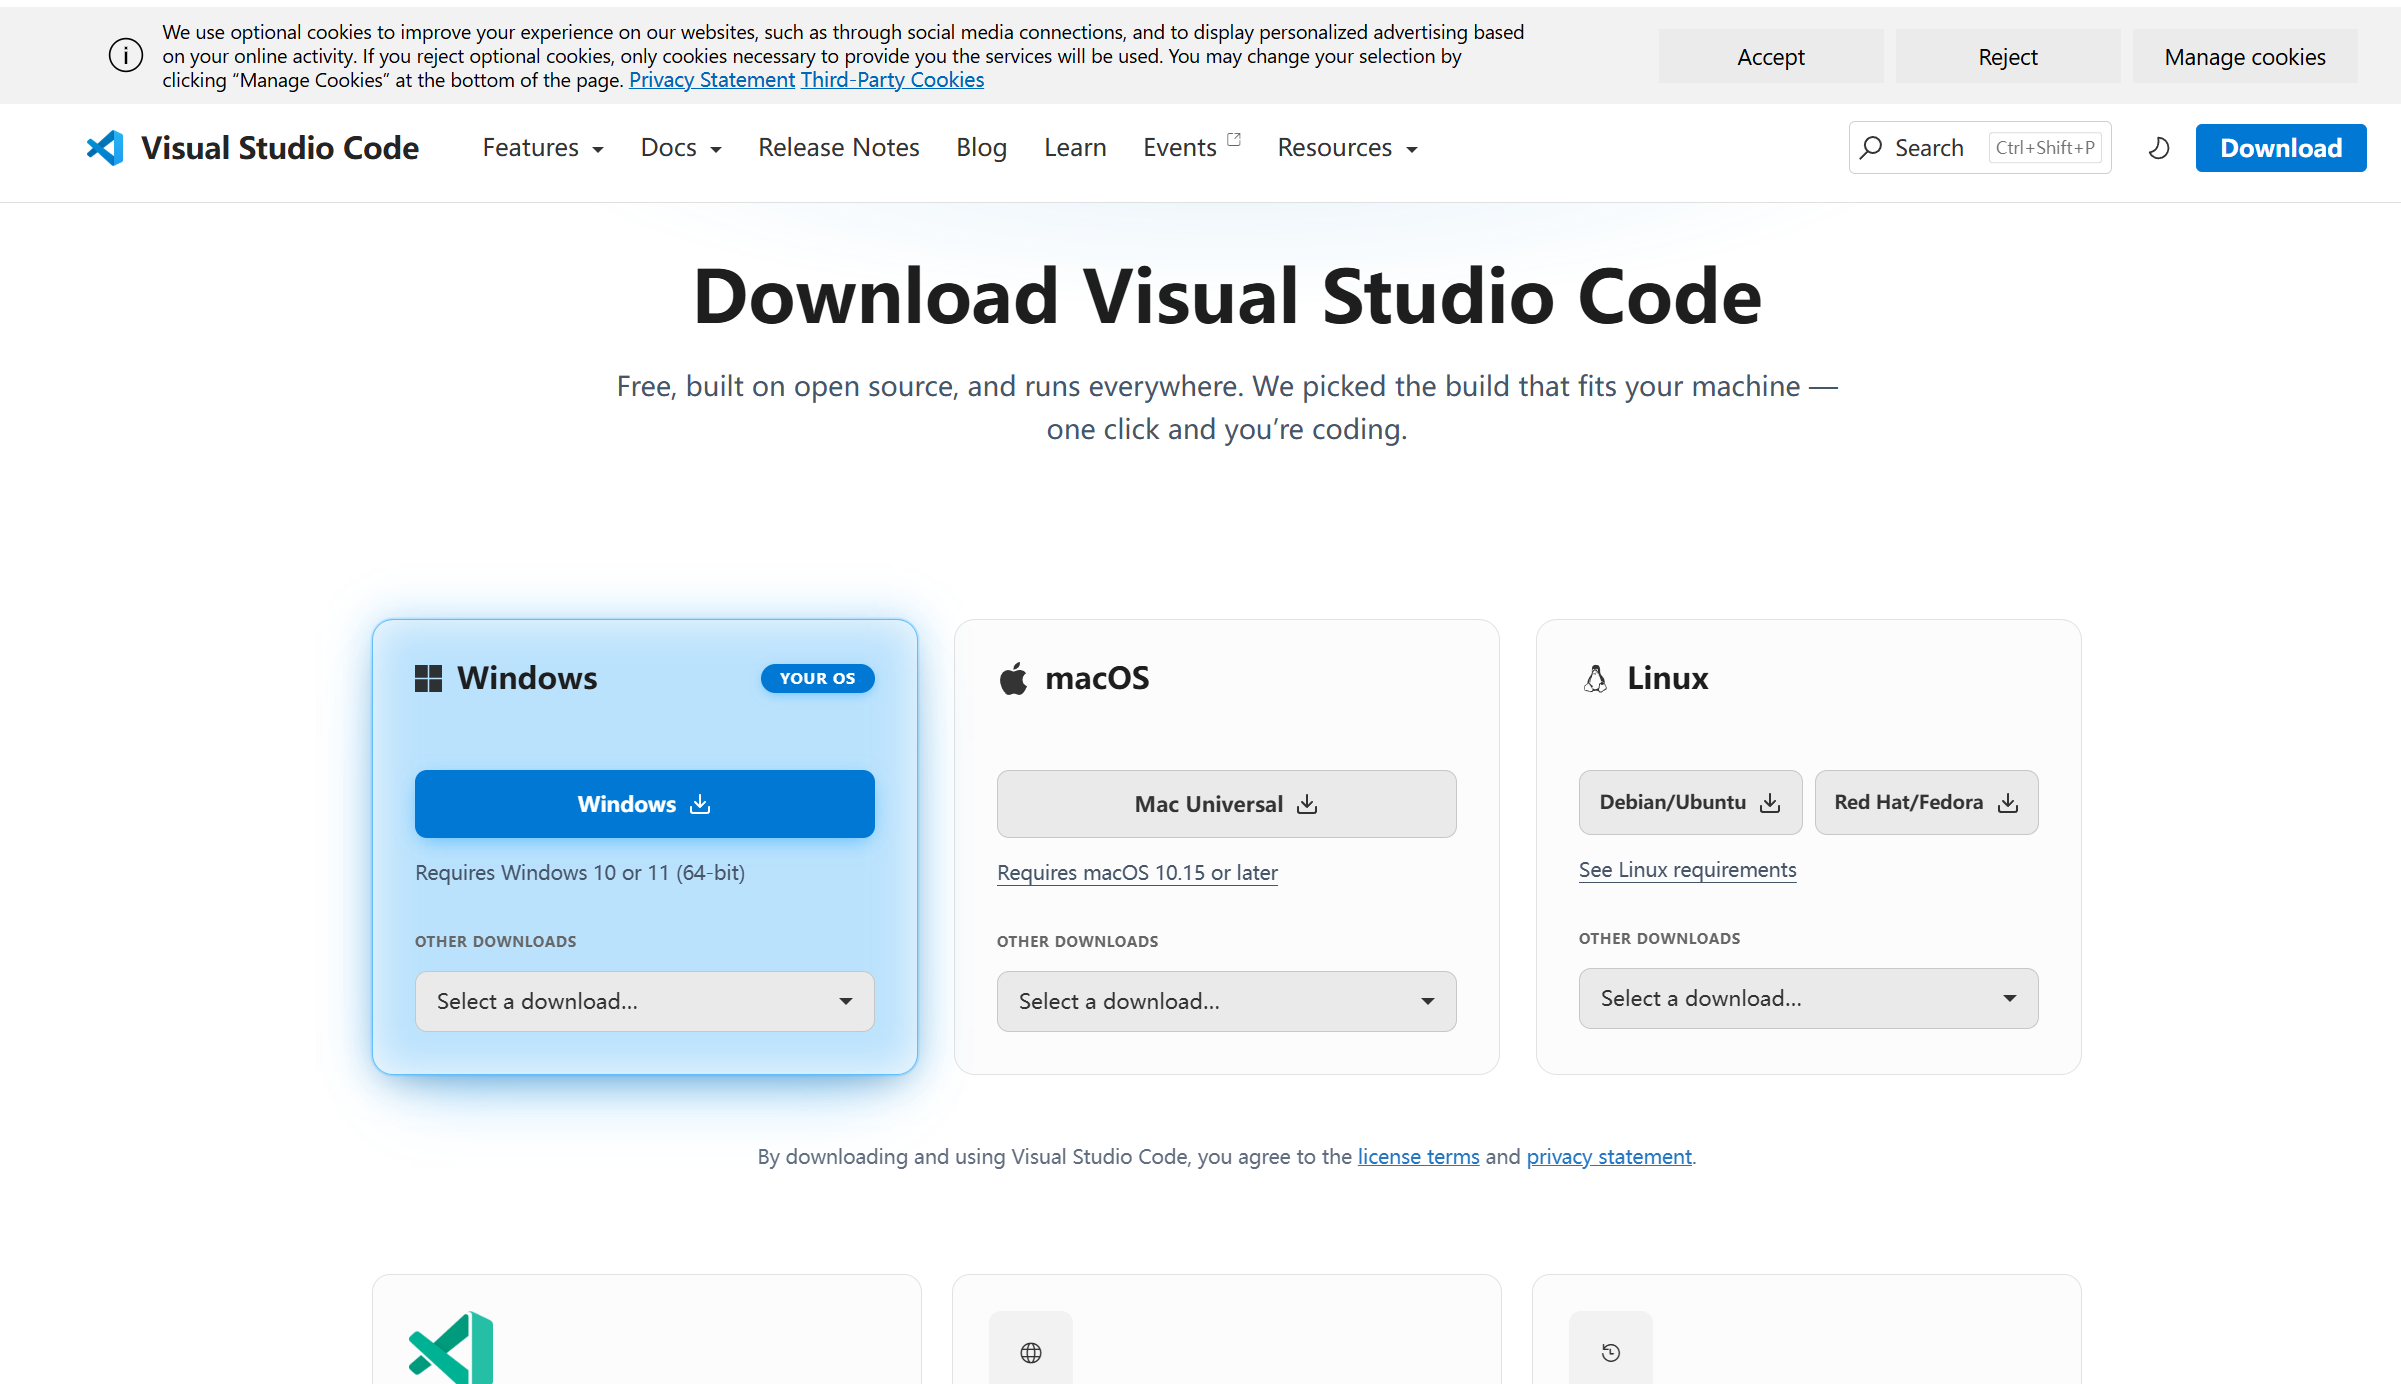This screenshot has width=2401, height=1384.
Task: Open Windows other downloads dropdown
Action: (x=645, y=1001)
